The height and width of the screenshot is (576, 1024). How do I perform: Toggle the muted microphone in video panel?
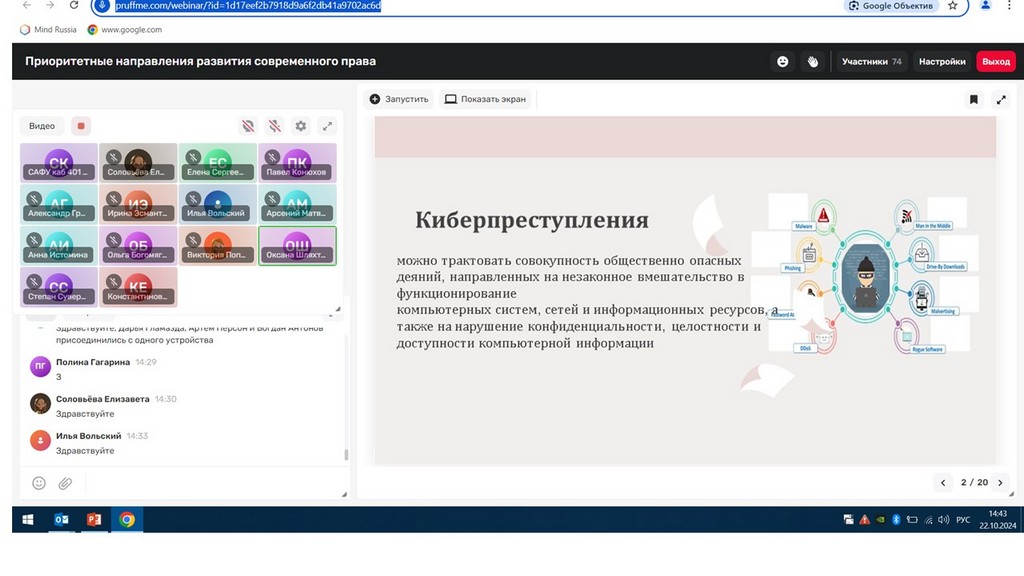coord(274,126)
